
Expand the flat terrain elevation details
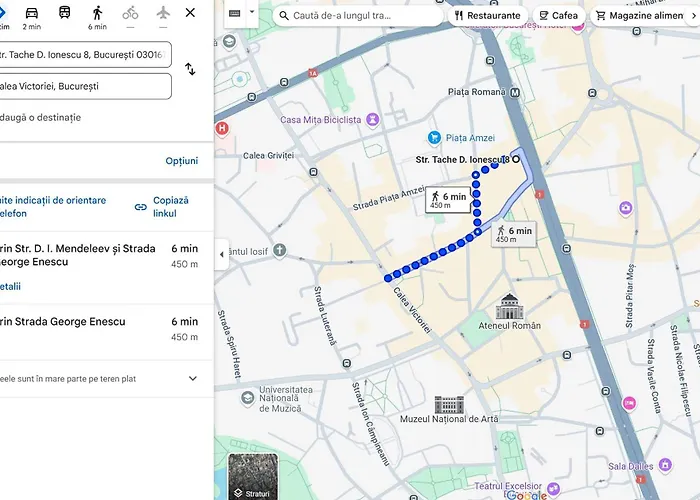tap(193, 379)
